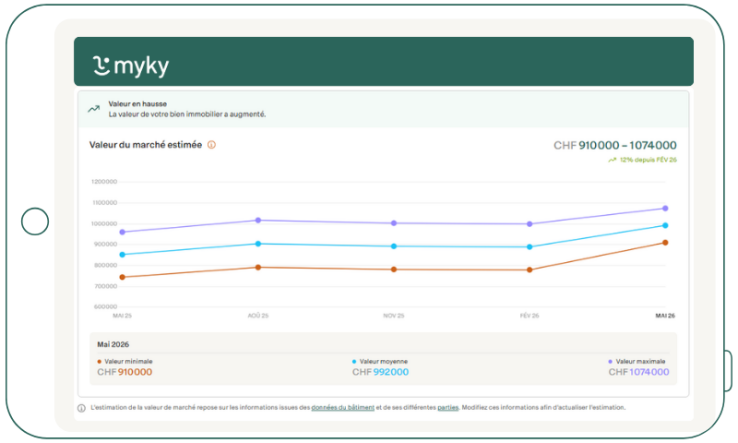Open the données du bâtiment link
This screenshot has width=738, height=443.
click(343, 408)
